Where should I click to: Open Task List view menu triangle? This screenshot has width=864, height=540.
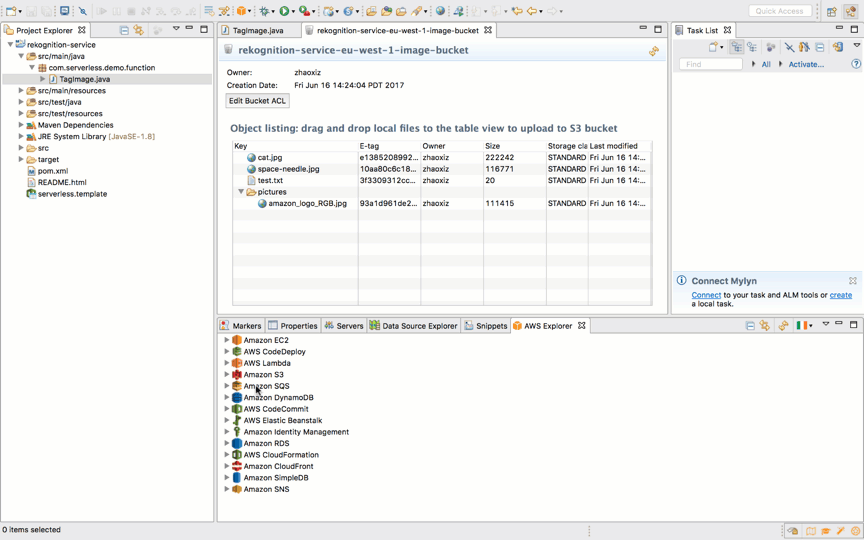click(x=857, y=45)
